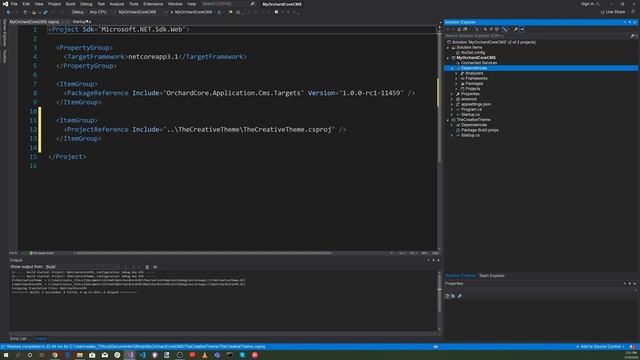The image size is (640, 360).
Task: Select Package.Build.props in Solution Explorer
Action: (480, 130)
